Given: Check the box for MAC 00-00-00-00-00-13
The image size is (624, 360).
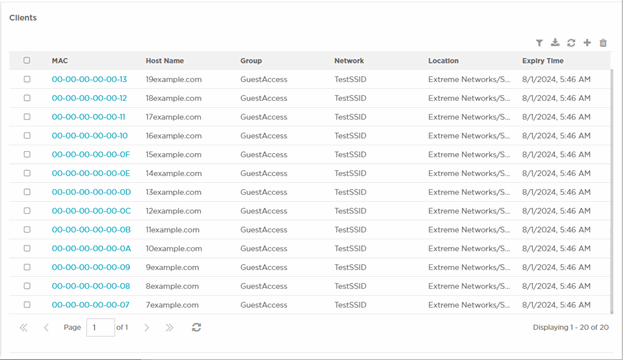Looking at the screenshot, I should tap(27, 79).
